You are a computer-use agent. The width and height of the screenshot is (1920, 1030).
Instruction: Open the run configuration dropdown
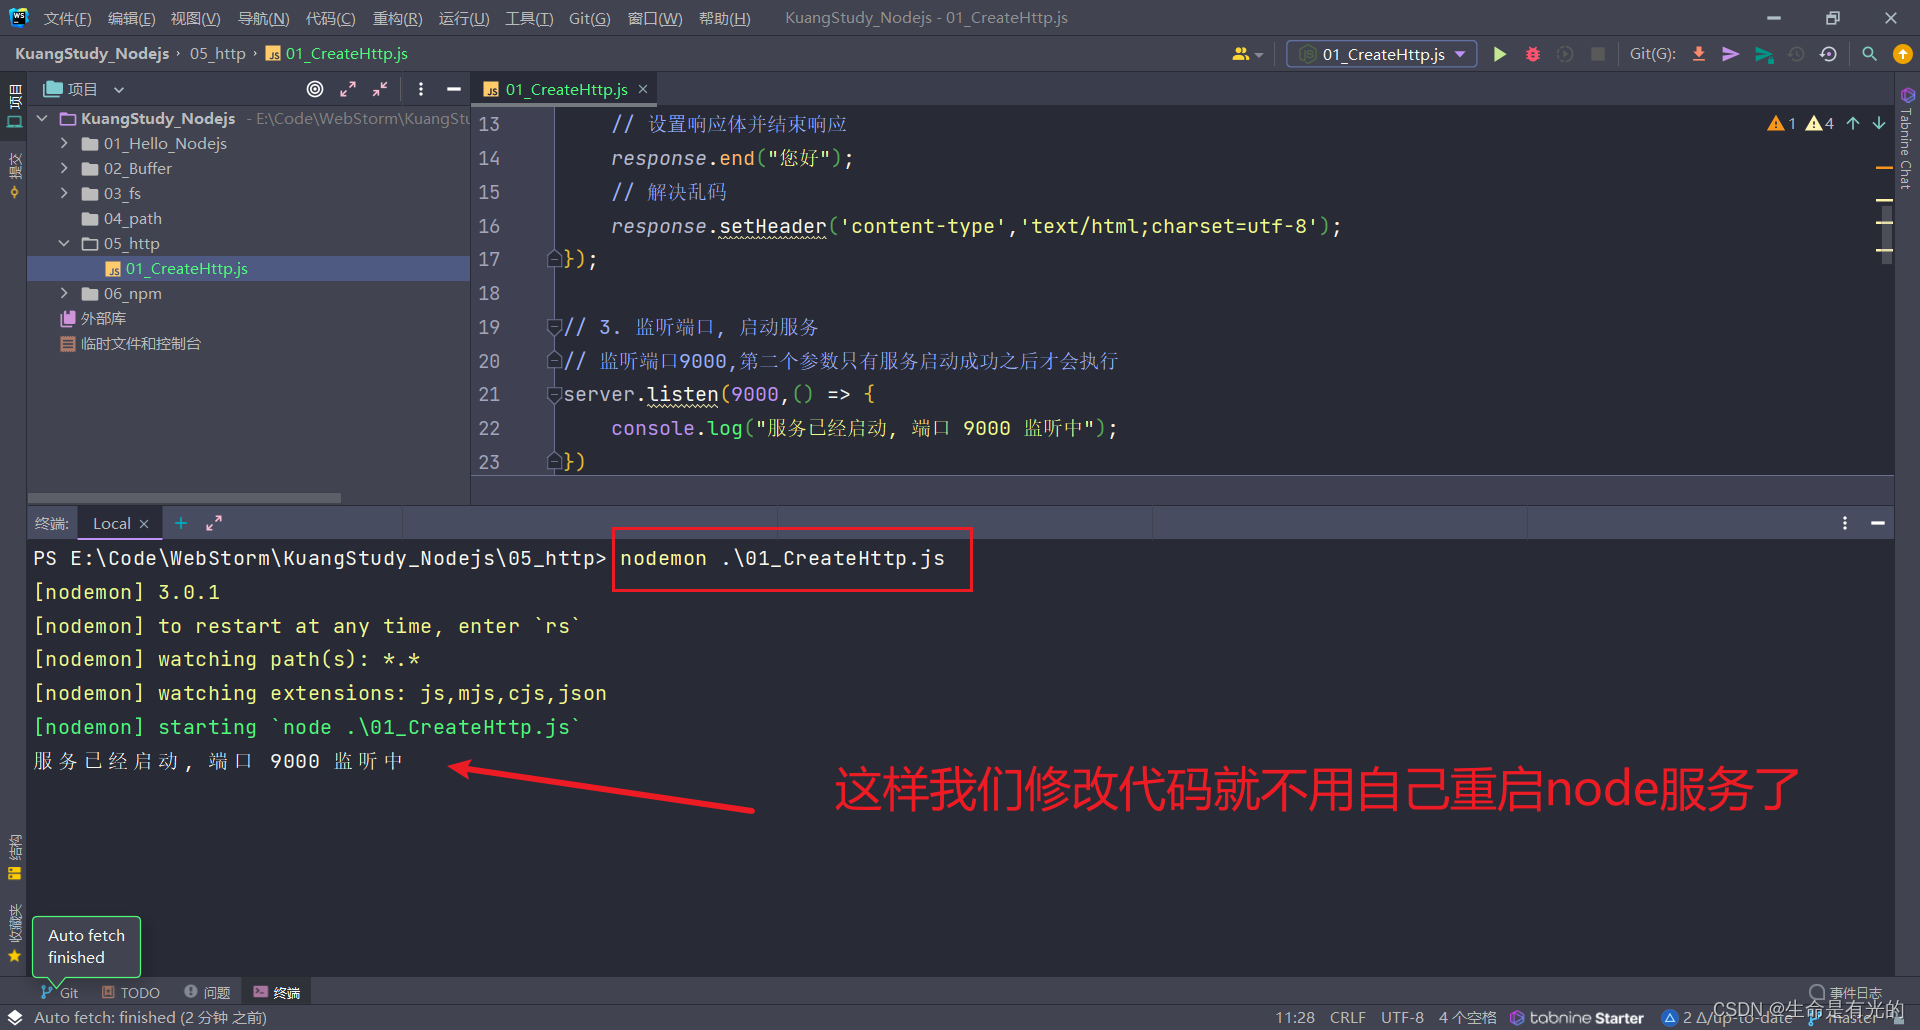pyautogui.click(x=1382, y=54)
